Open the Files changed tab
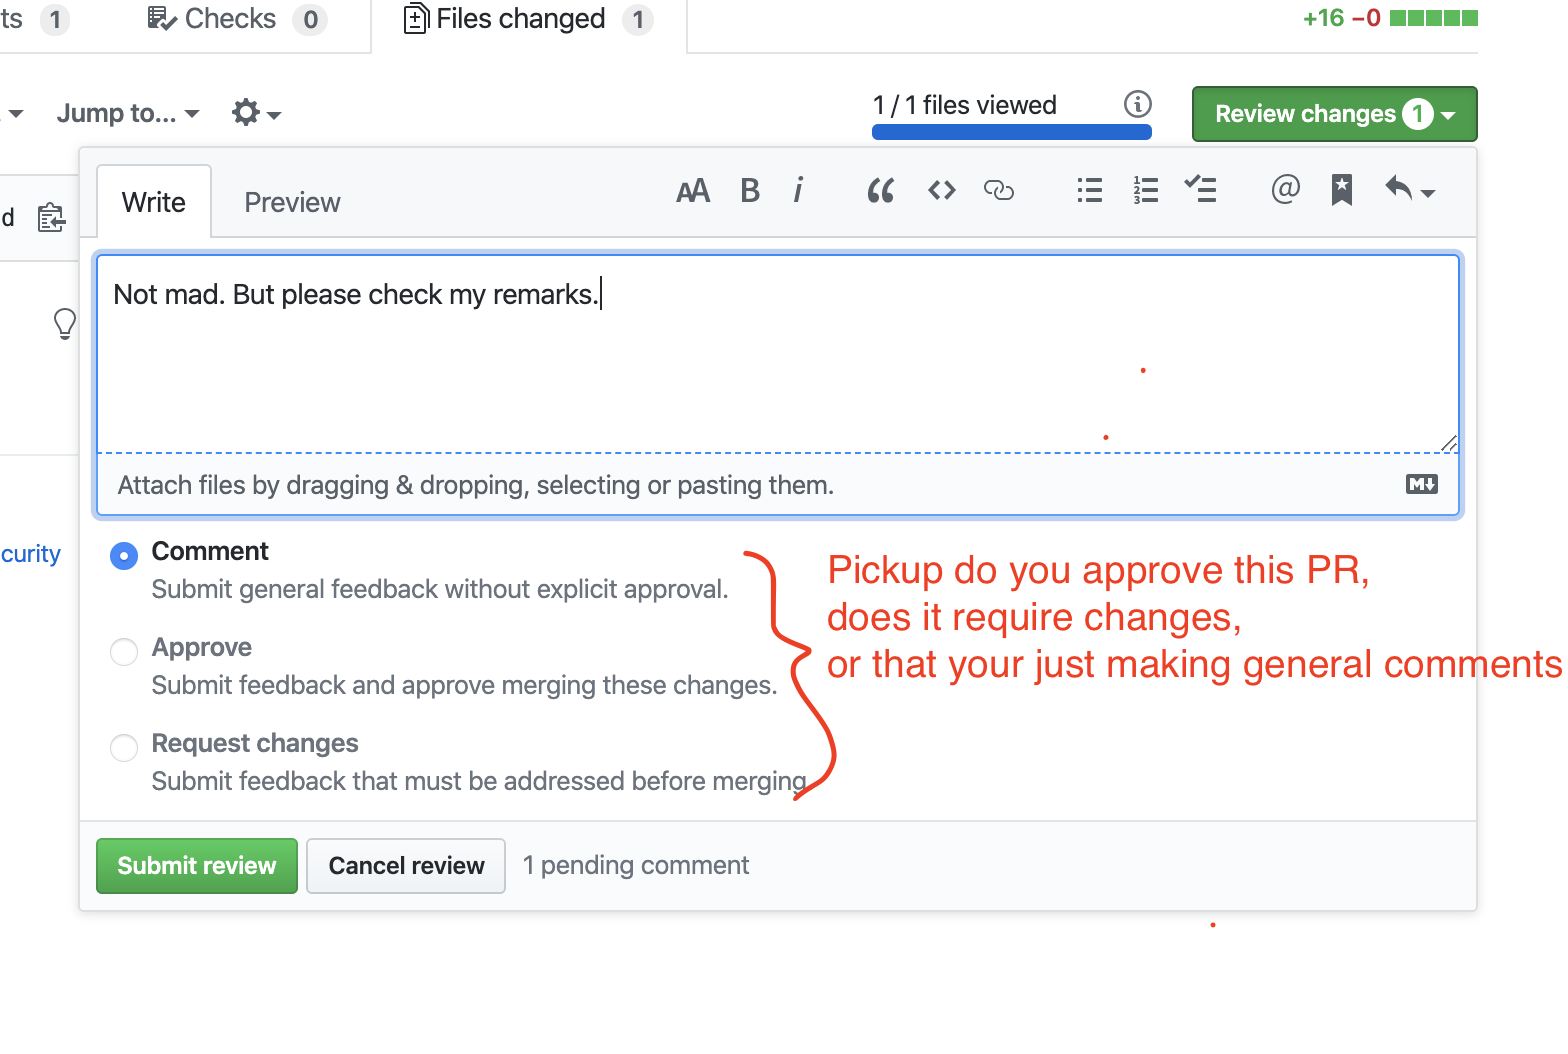The height and width of the screenshot is (1054, 1568). [528, 19]
